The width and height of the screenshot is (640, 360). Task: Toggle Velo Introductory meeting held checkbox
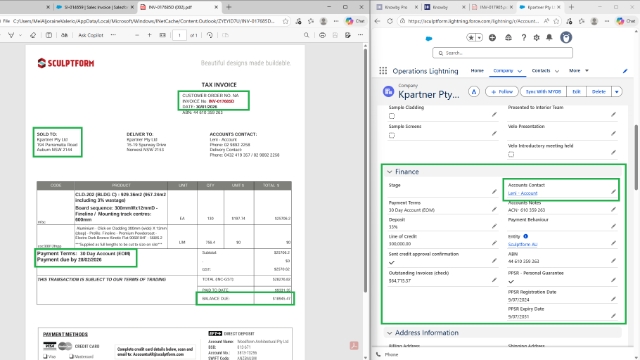[x=511, y=154]
